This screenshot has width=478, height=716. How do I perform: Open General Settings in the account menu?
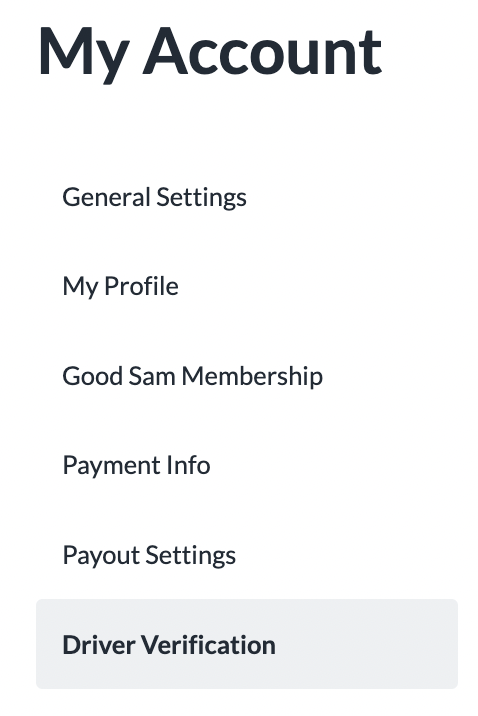154,198
